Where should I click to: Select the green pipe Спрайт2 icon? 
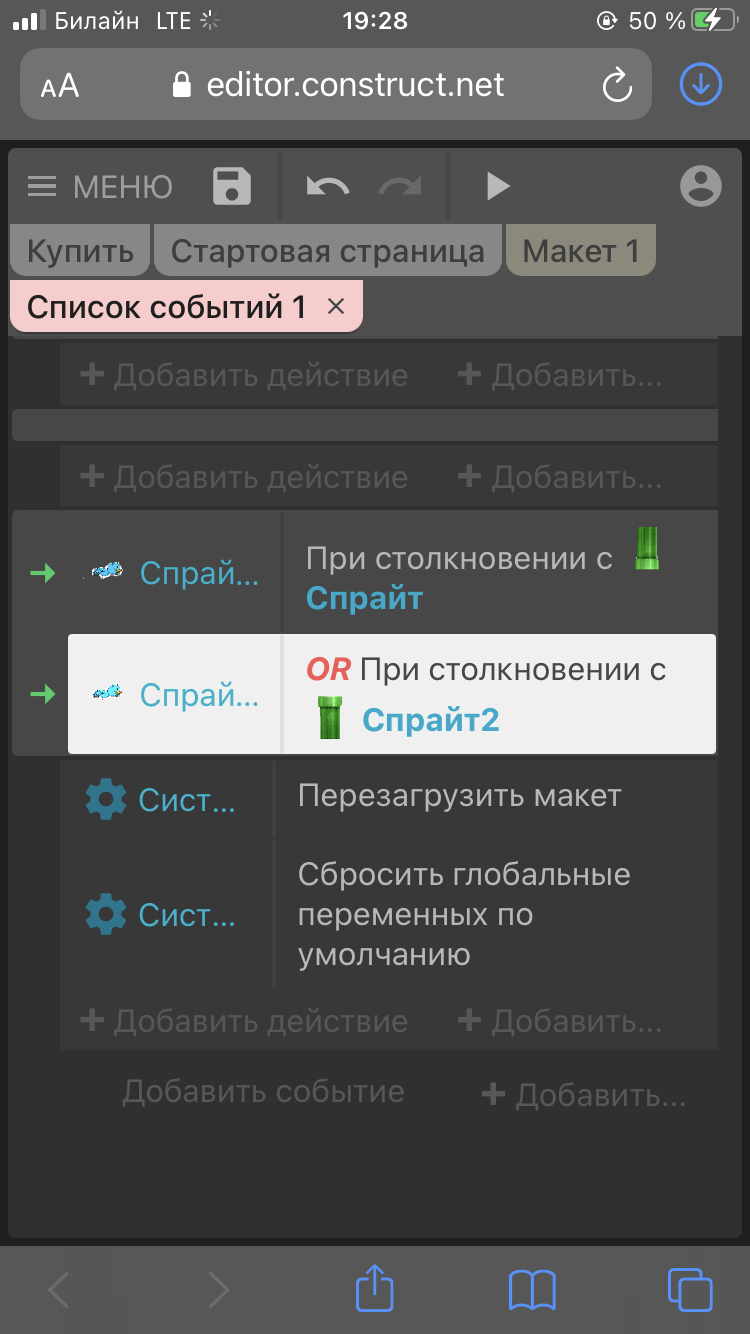coord(329,719)
